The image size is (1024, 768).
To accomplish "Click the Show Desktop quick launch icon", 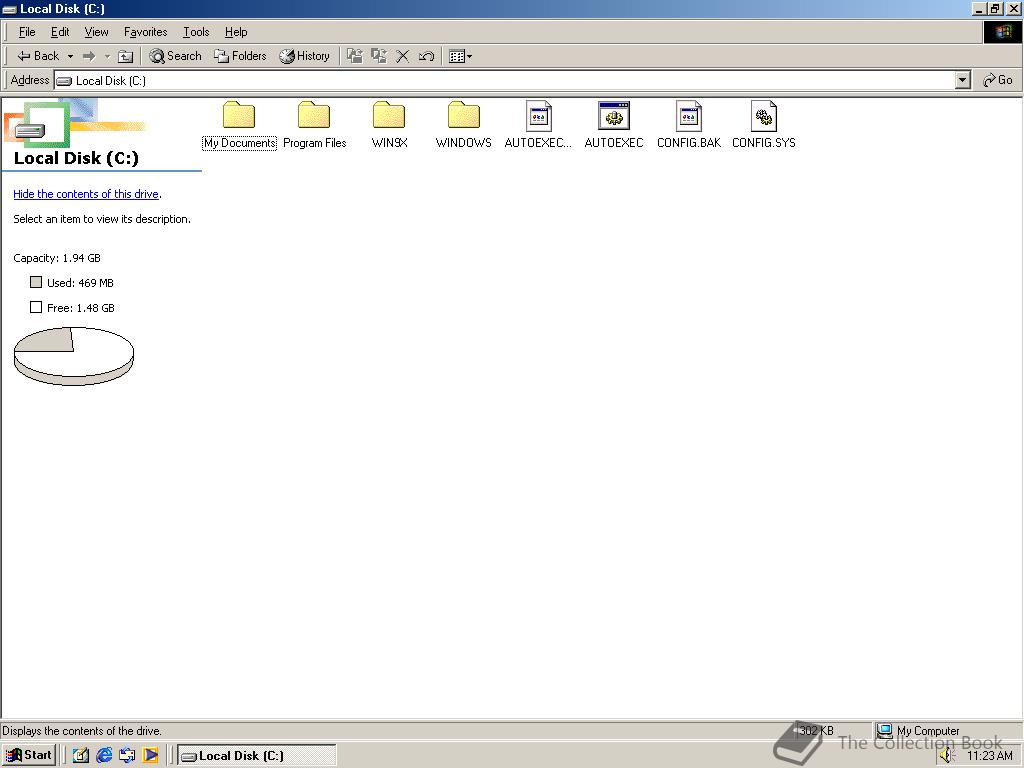I will tap(80, 756).
